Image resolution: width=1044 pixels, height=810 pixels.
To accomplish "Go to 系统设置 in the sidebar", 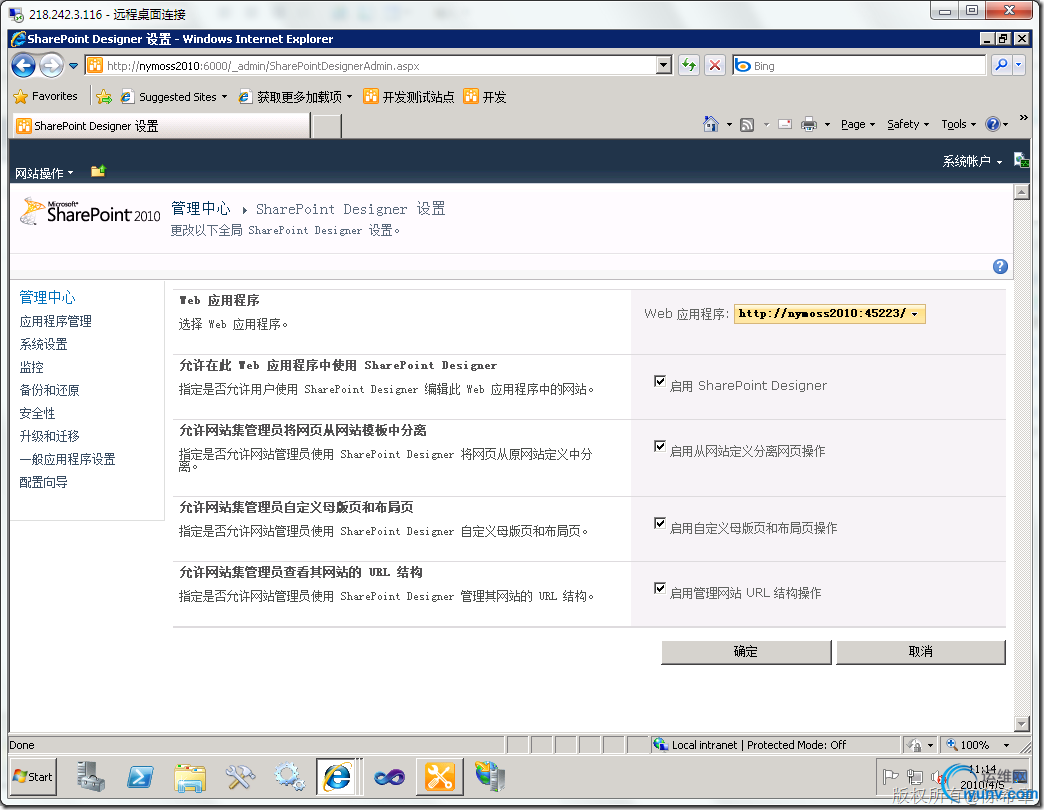I will point(44,344).
